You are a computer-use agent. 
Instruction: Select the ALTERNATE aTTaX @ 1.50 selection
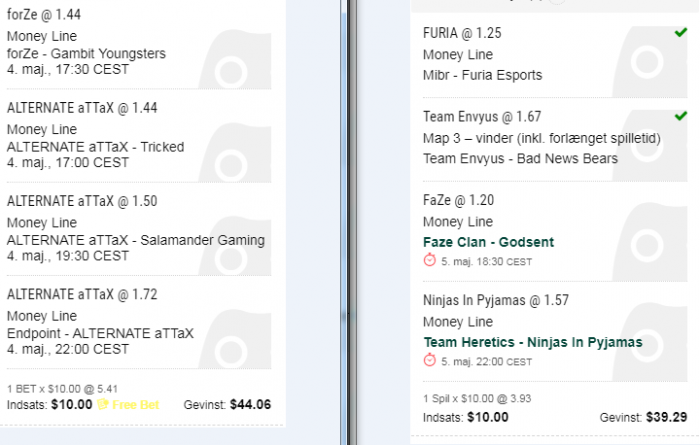pos(82,201)
